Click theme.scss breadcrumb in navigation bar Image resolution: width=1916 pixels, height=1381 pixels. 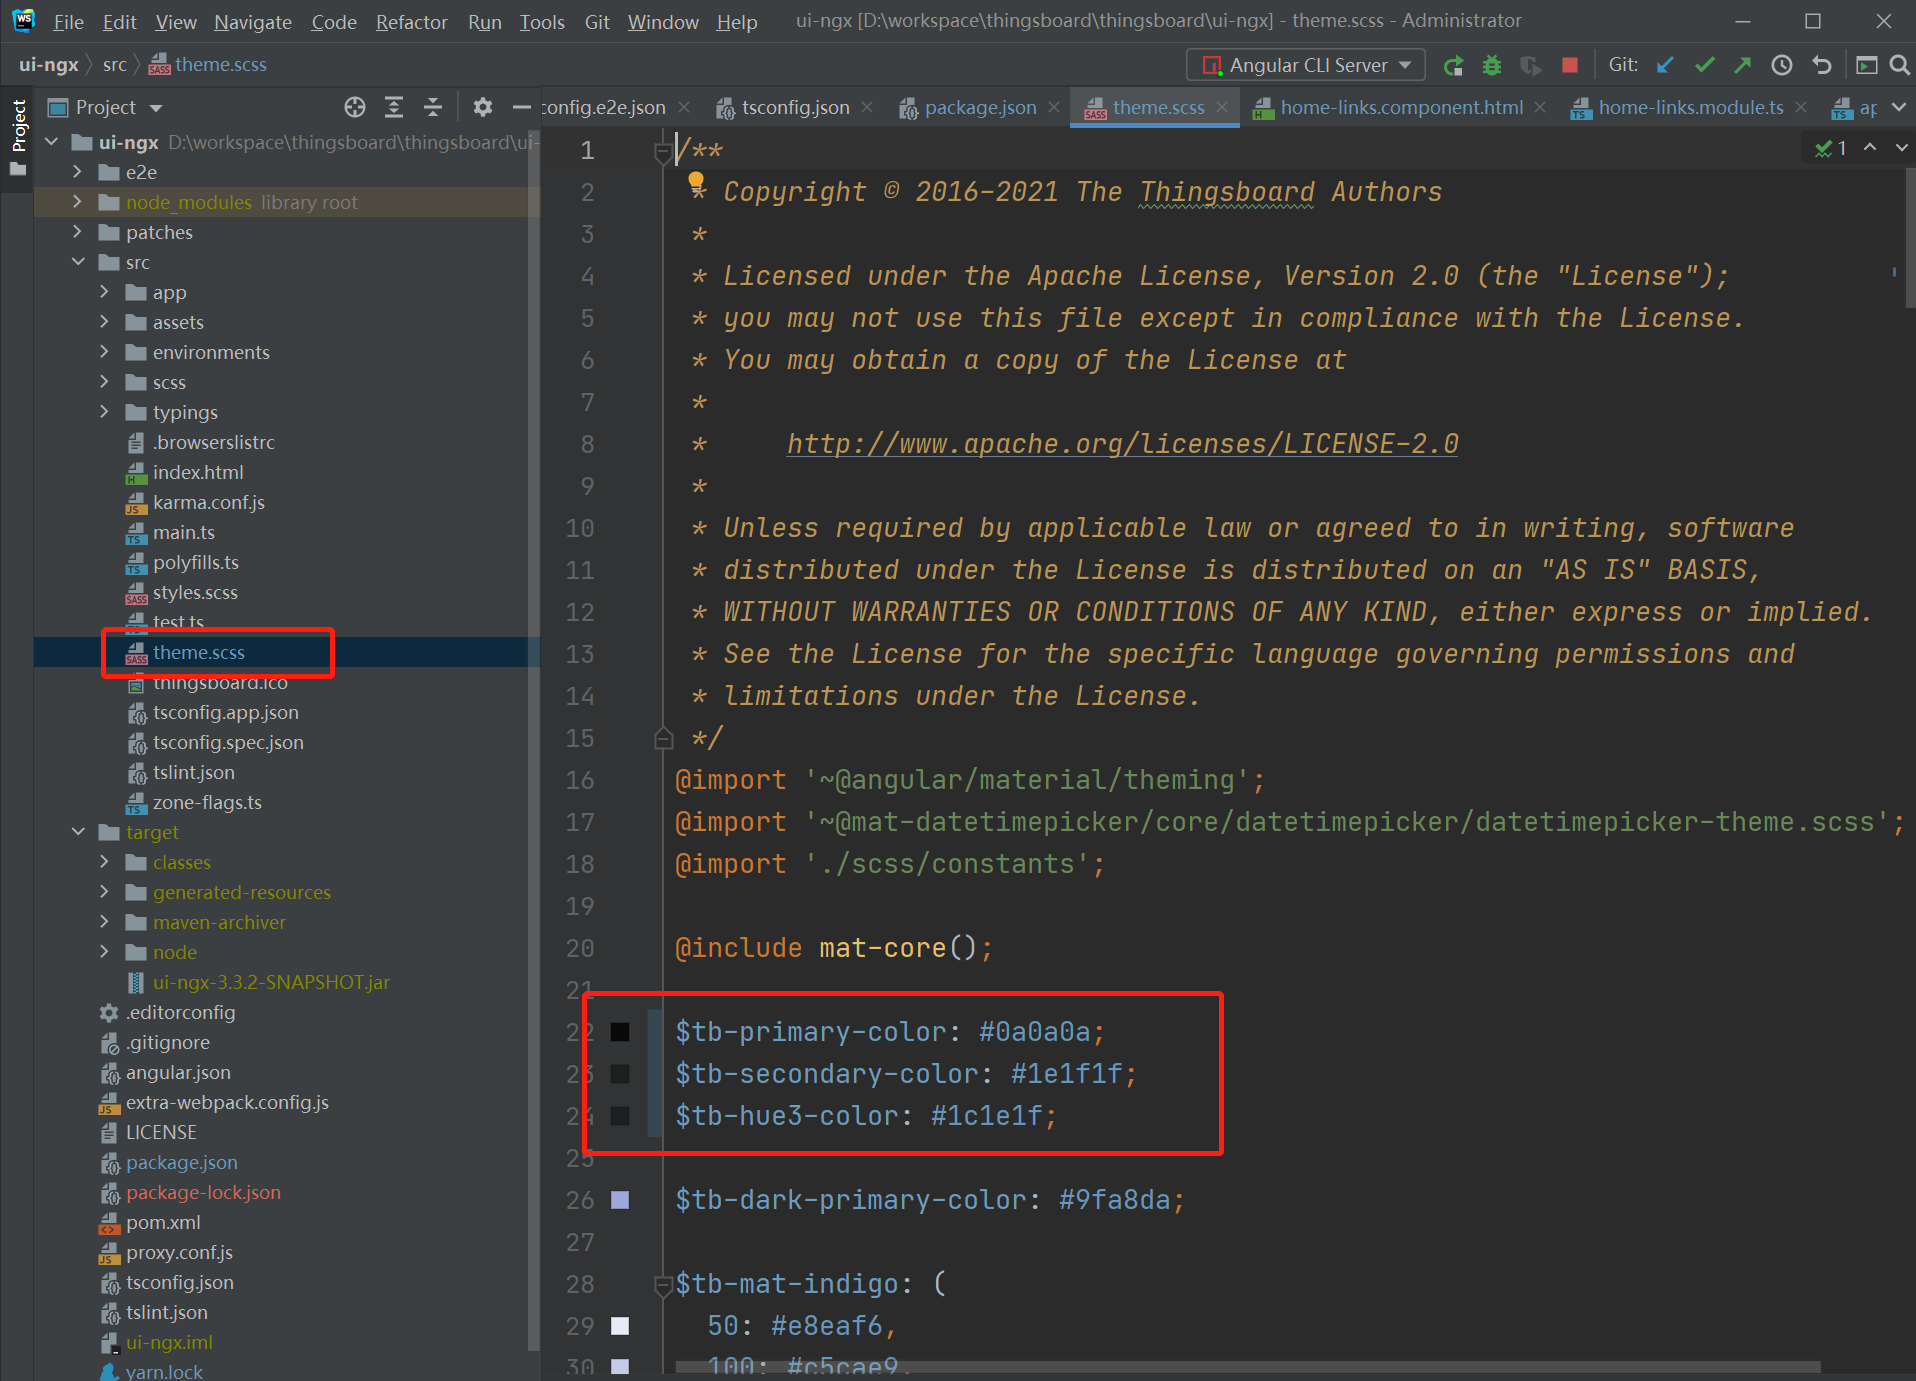point(208,65)
